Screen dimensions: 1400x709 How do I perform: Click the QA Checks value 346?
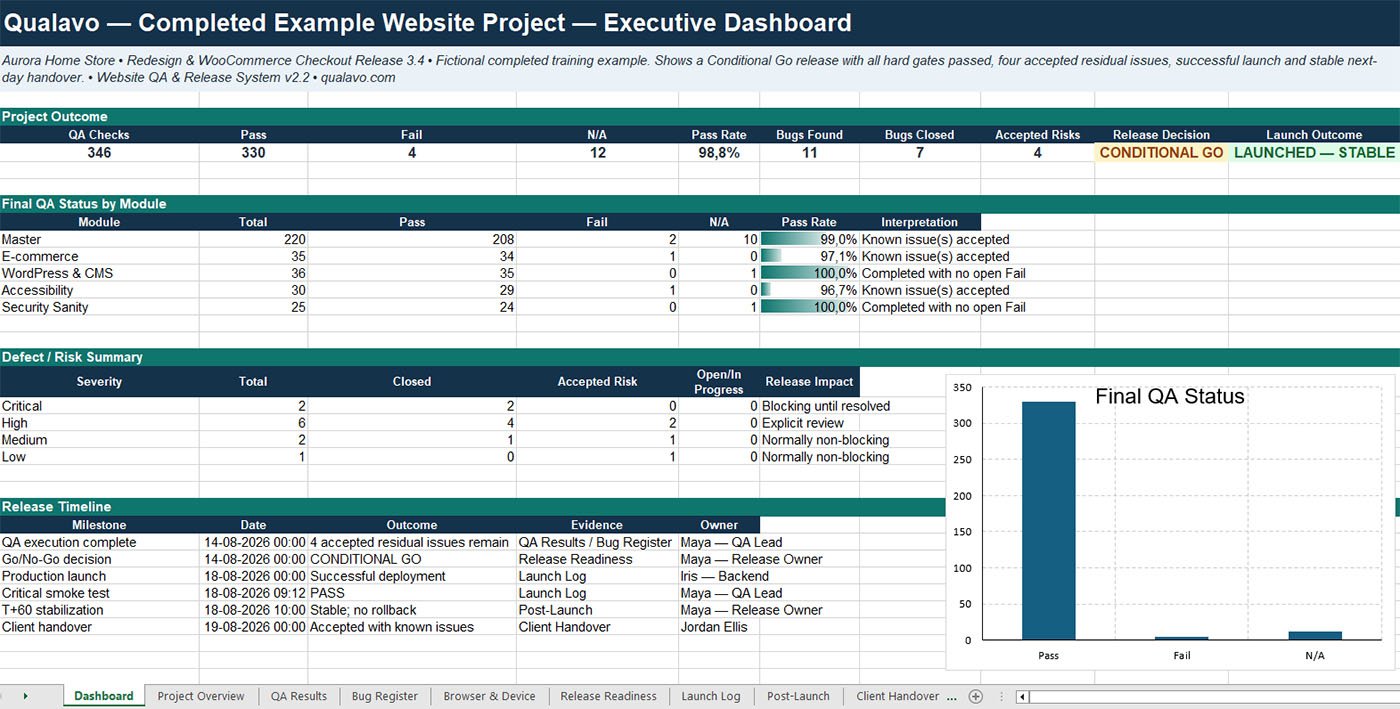(99, 153)
